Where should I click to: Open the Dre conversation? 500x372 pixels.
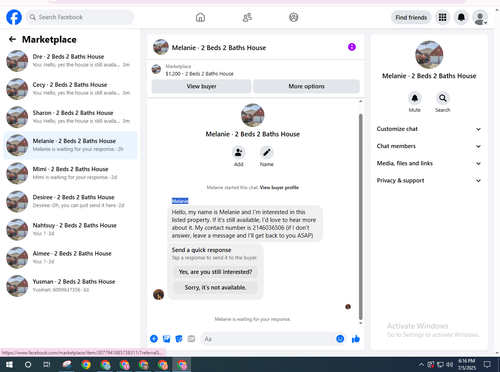tap(70, 61)
